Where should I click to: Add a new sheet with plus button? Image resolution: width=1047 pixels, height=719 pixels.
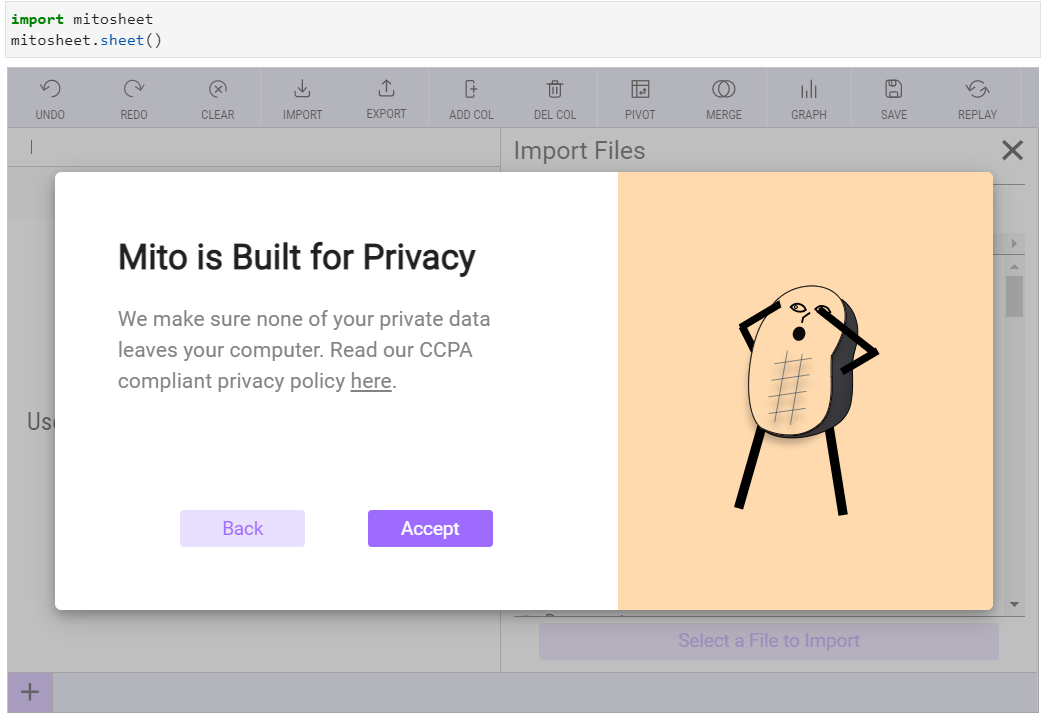[30, 692]
